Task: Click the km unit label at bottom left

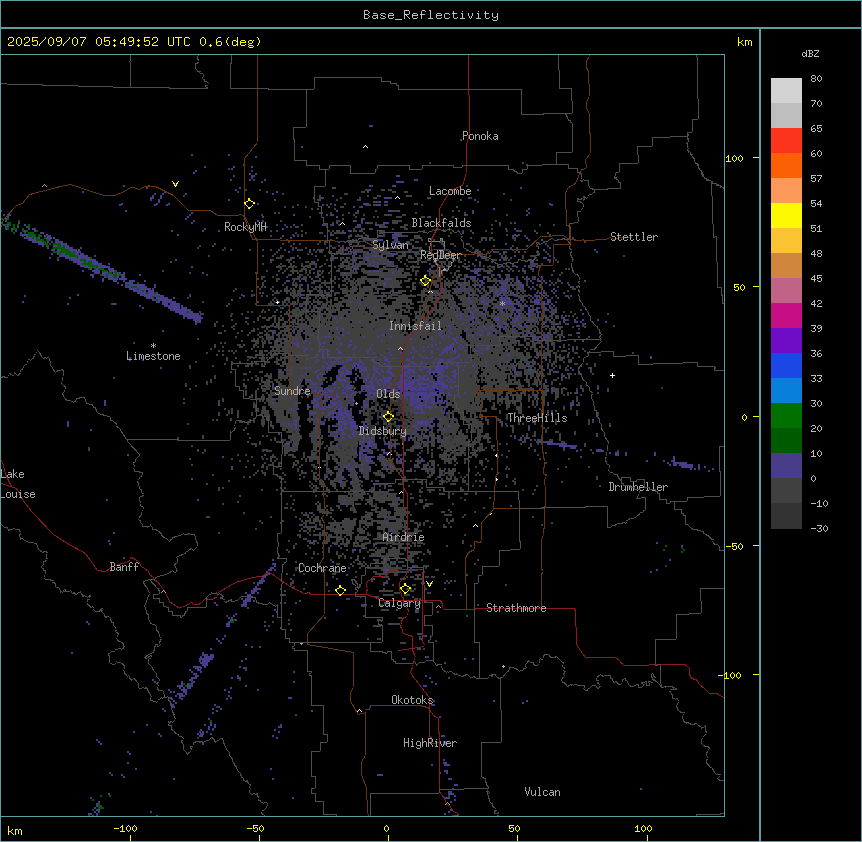Action: pyautogui.click(x=15, y=831)
